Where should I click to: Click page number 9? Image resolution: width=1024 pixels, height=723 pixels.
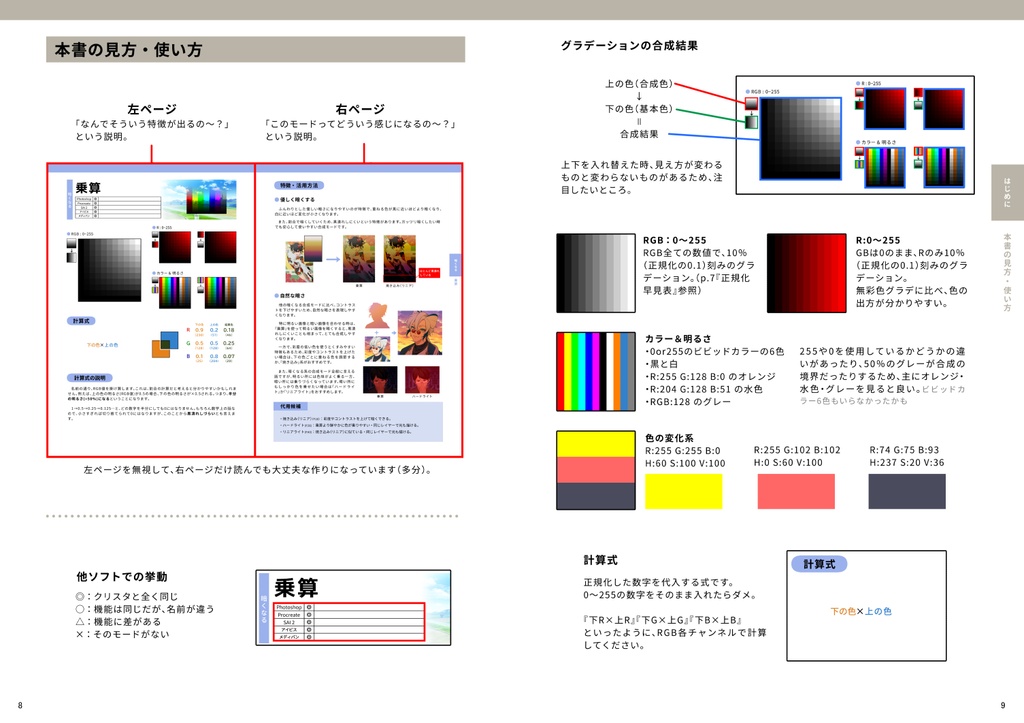tap(1003, 705)
